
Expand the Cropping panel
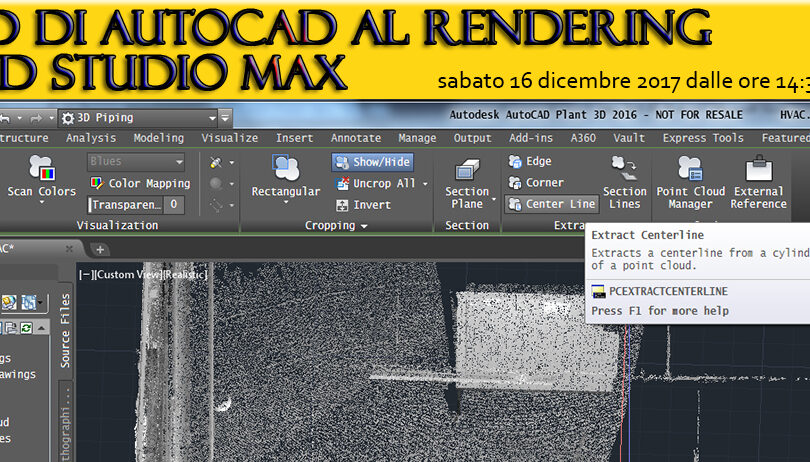click(x=336, y=226)
